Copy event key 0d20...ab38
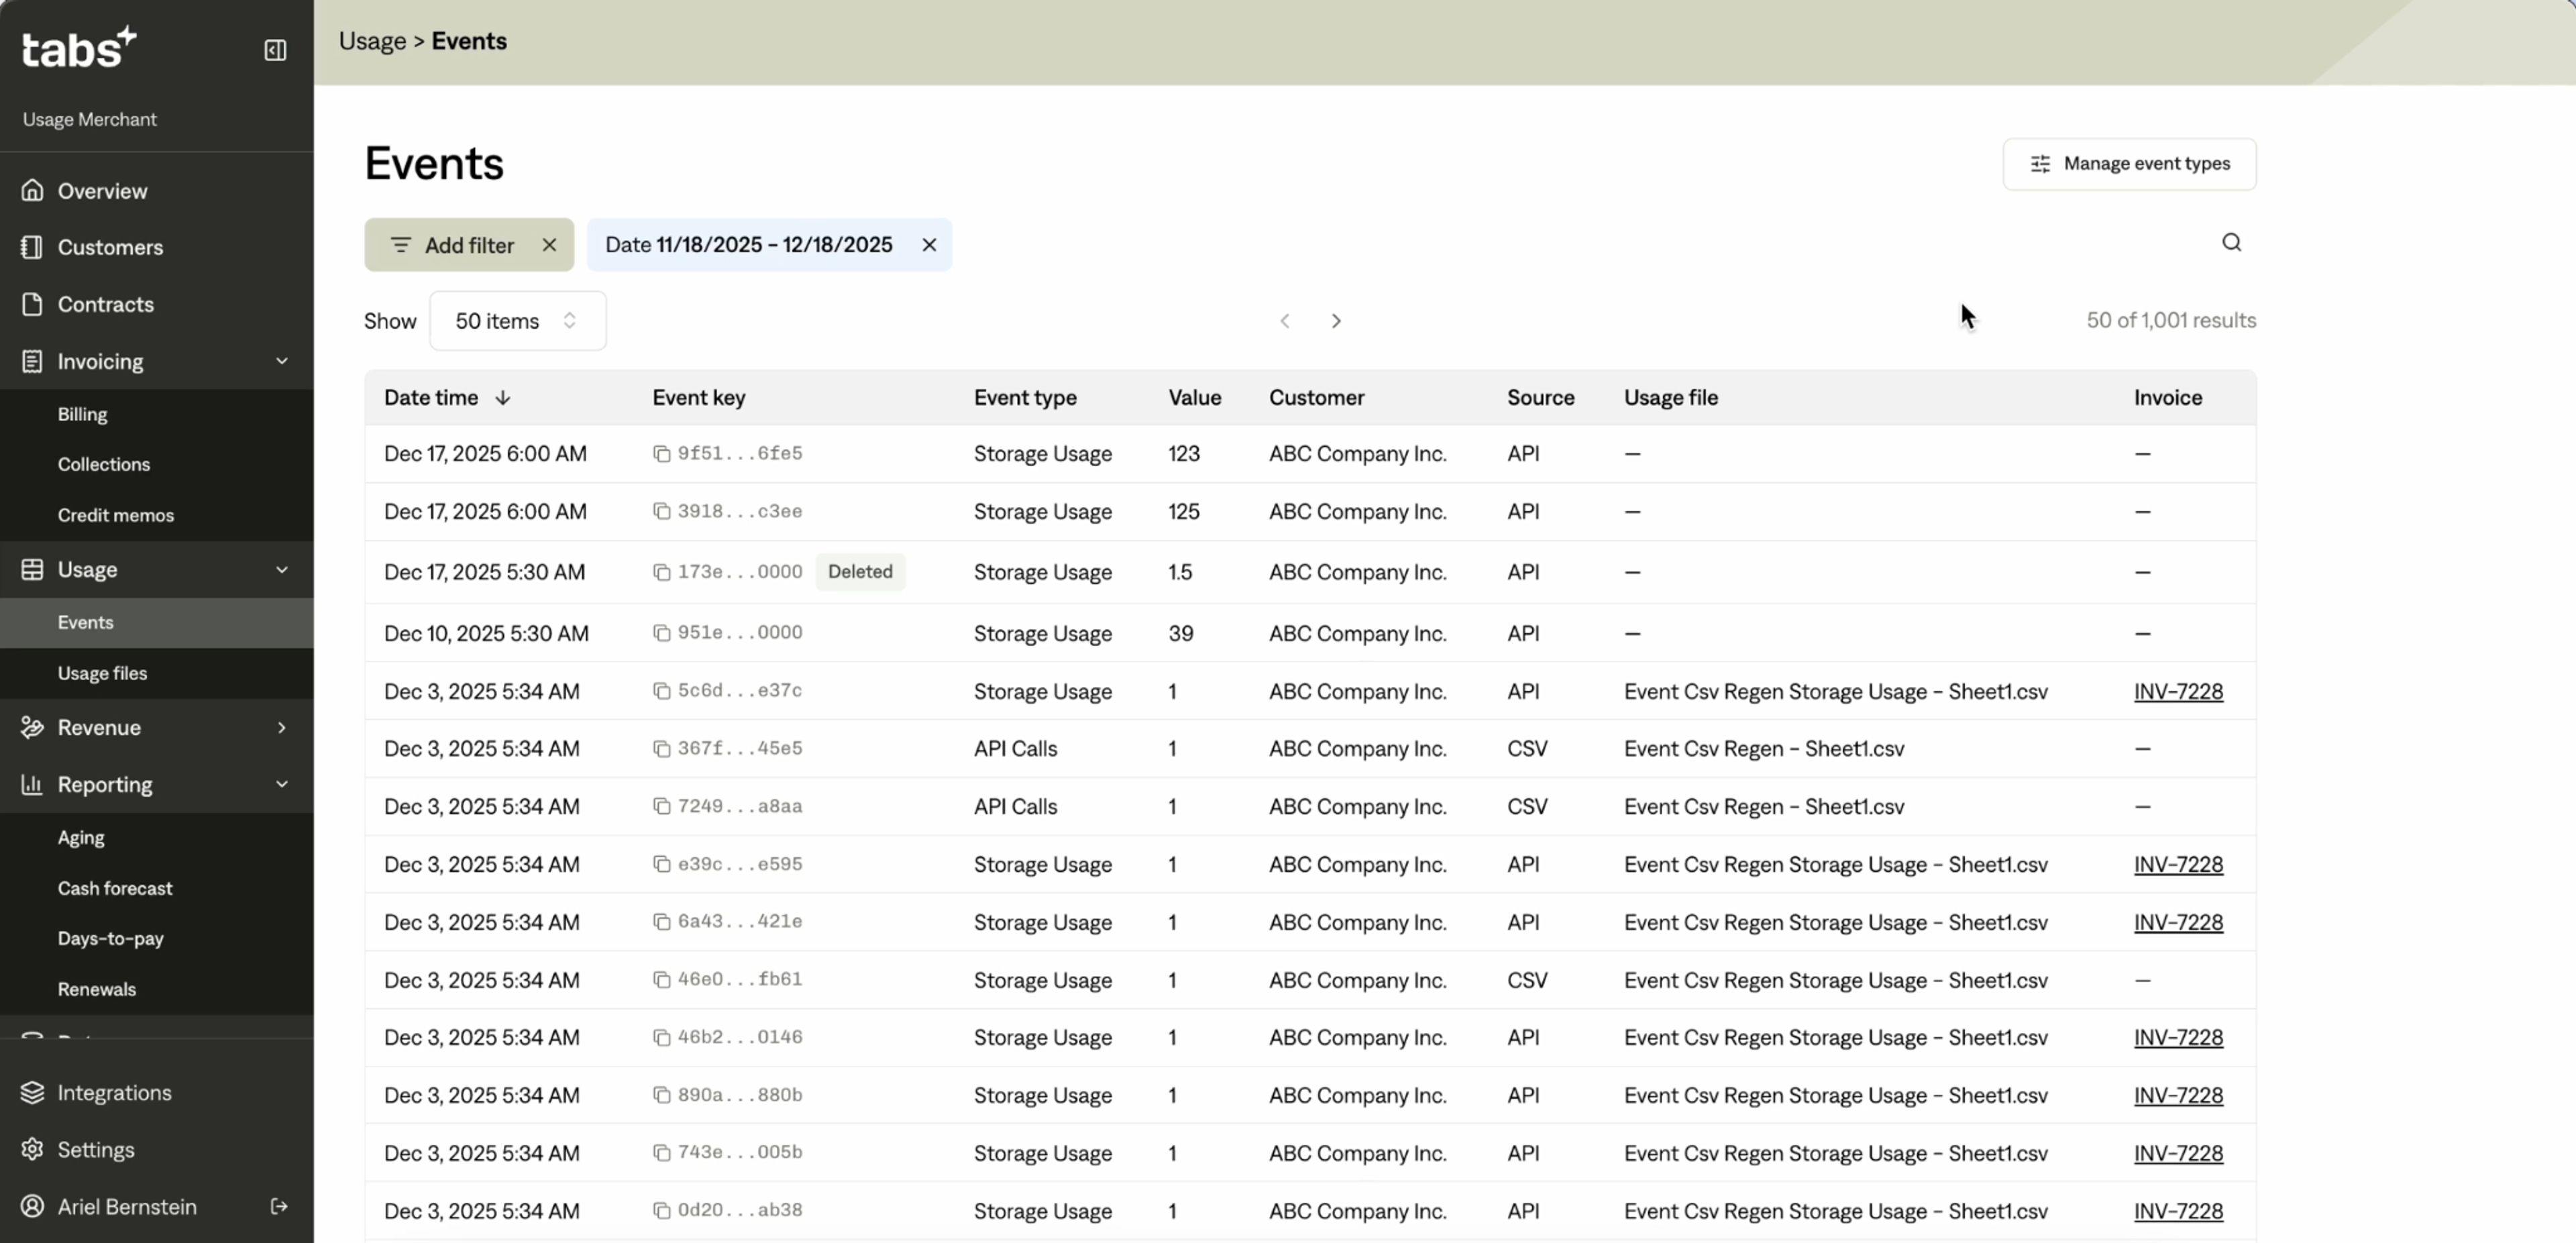Image resolution: width=2576 pixels, height=1243 pixels. pyautogui.click(x=661, y=1211)
